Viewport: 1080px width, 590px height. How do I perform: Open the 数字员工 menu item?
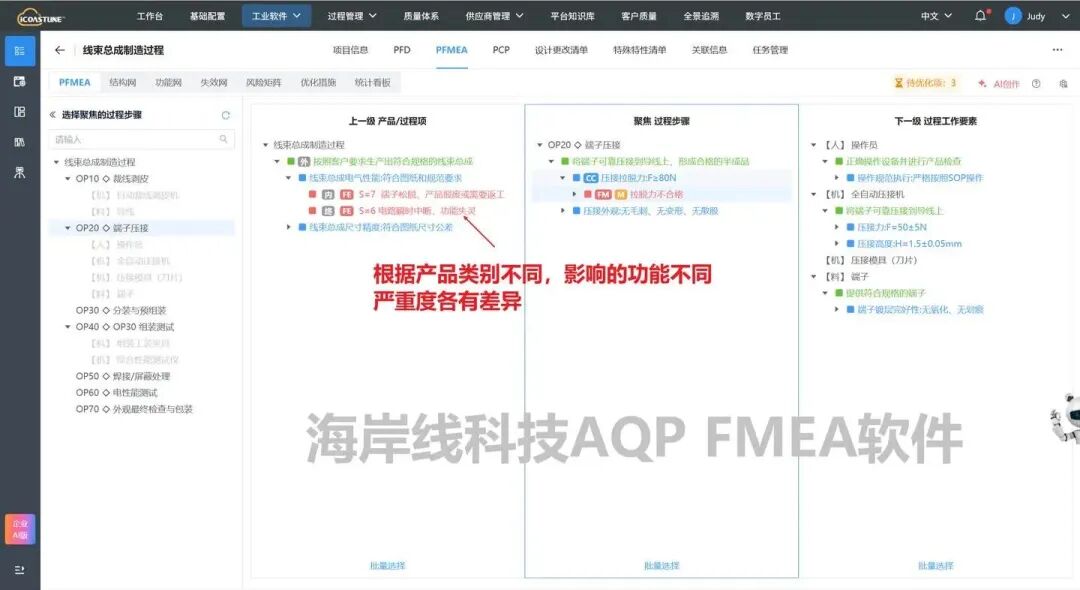762,16
